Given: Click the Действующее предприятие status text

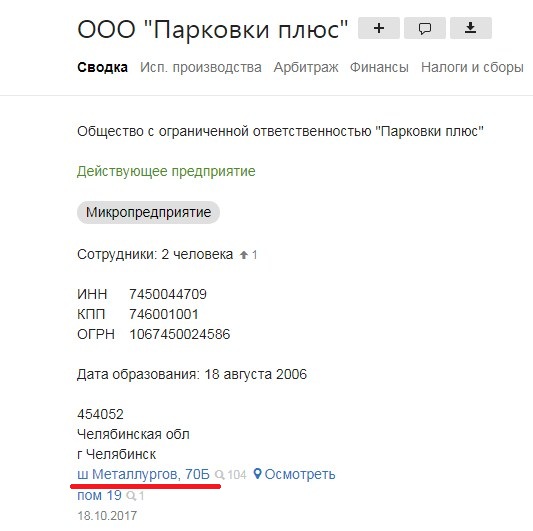Looking at the screenshot, I should [166, 171].
